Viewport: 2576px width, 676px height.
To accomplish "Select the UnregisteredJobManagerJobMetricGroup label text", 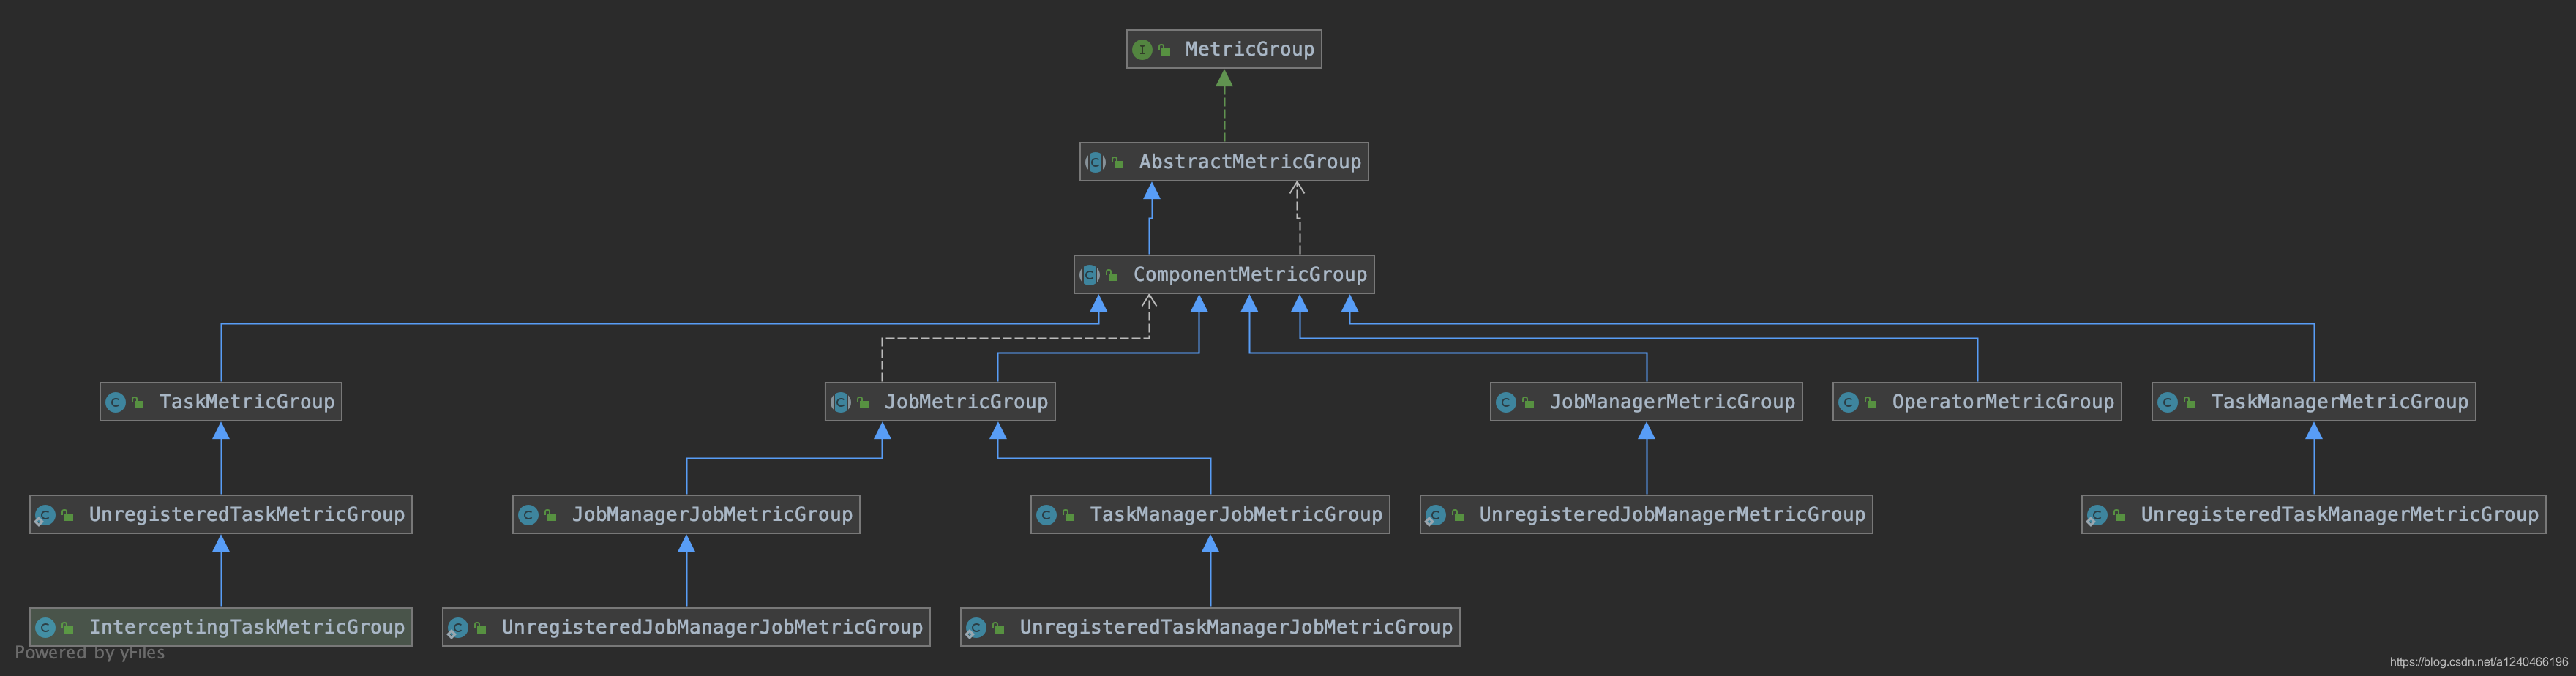I will click(x=712, y=628).
